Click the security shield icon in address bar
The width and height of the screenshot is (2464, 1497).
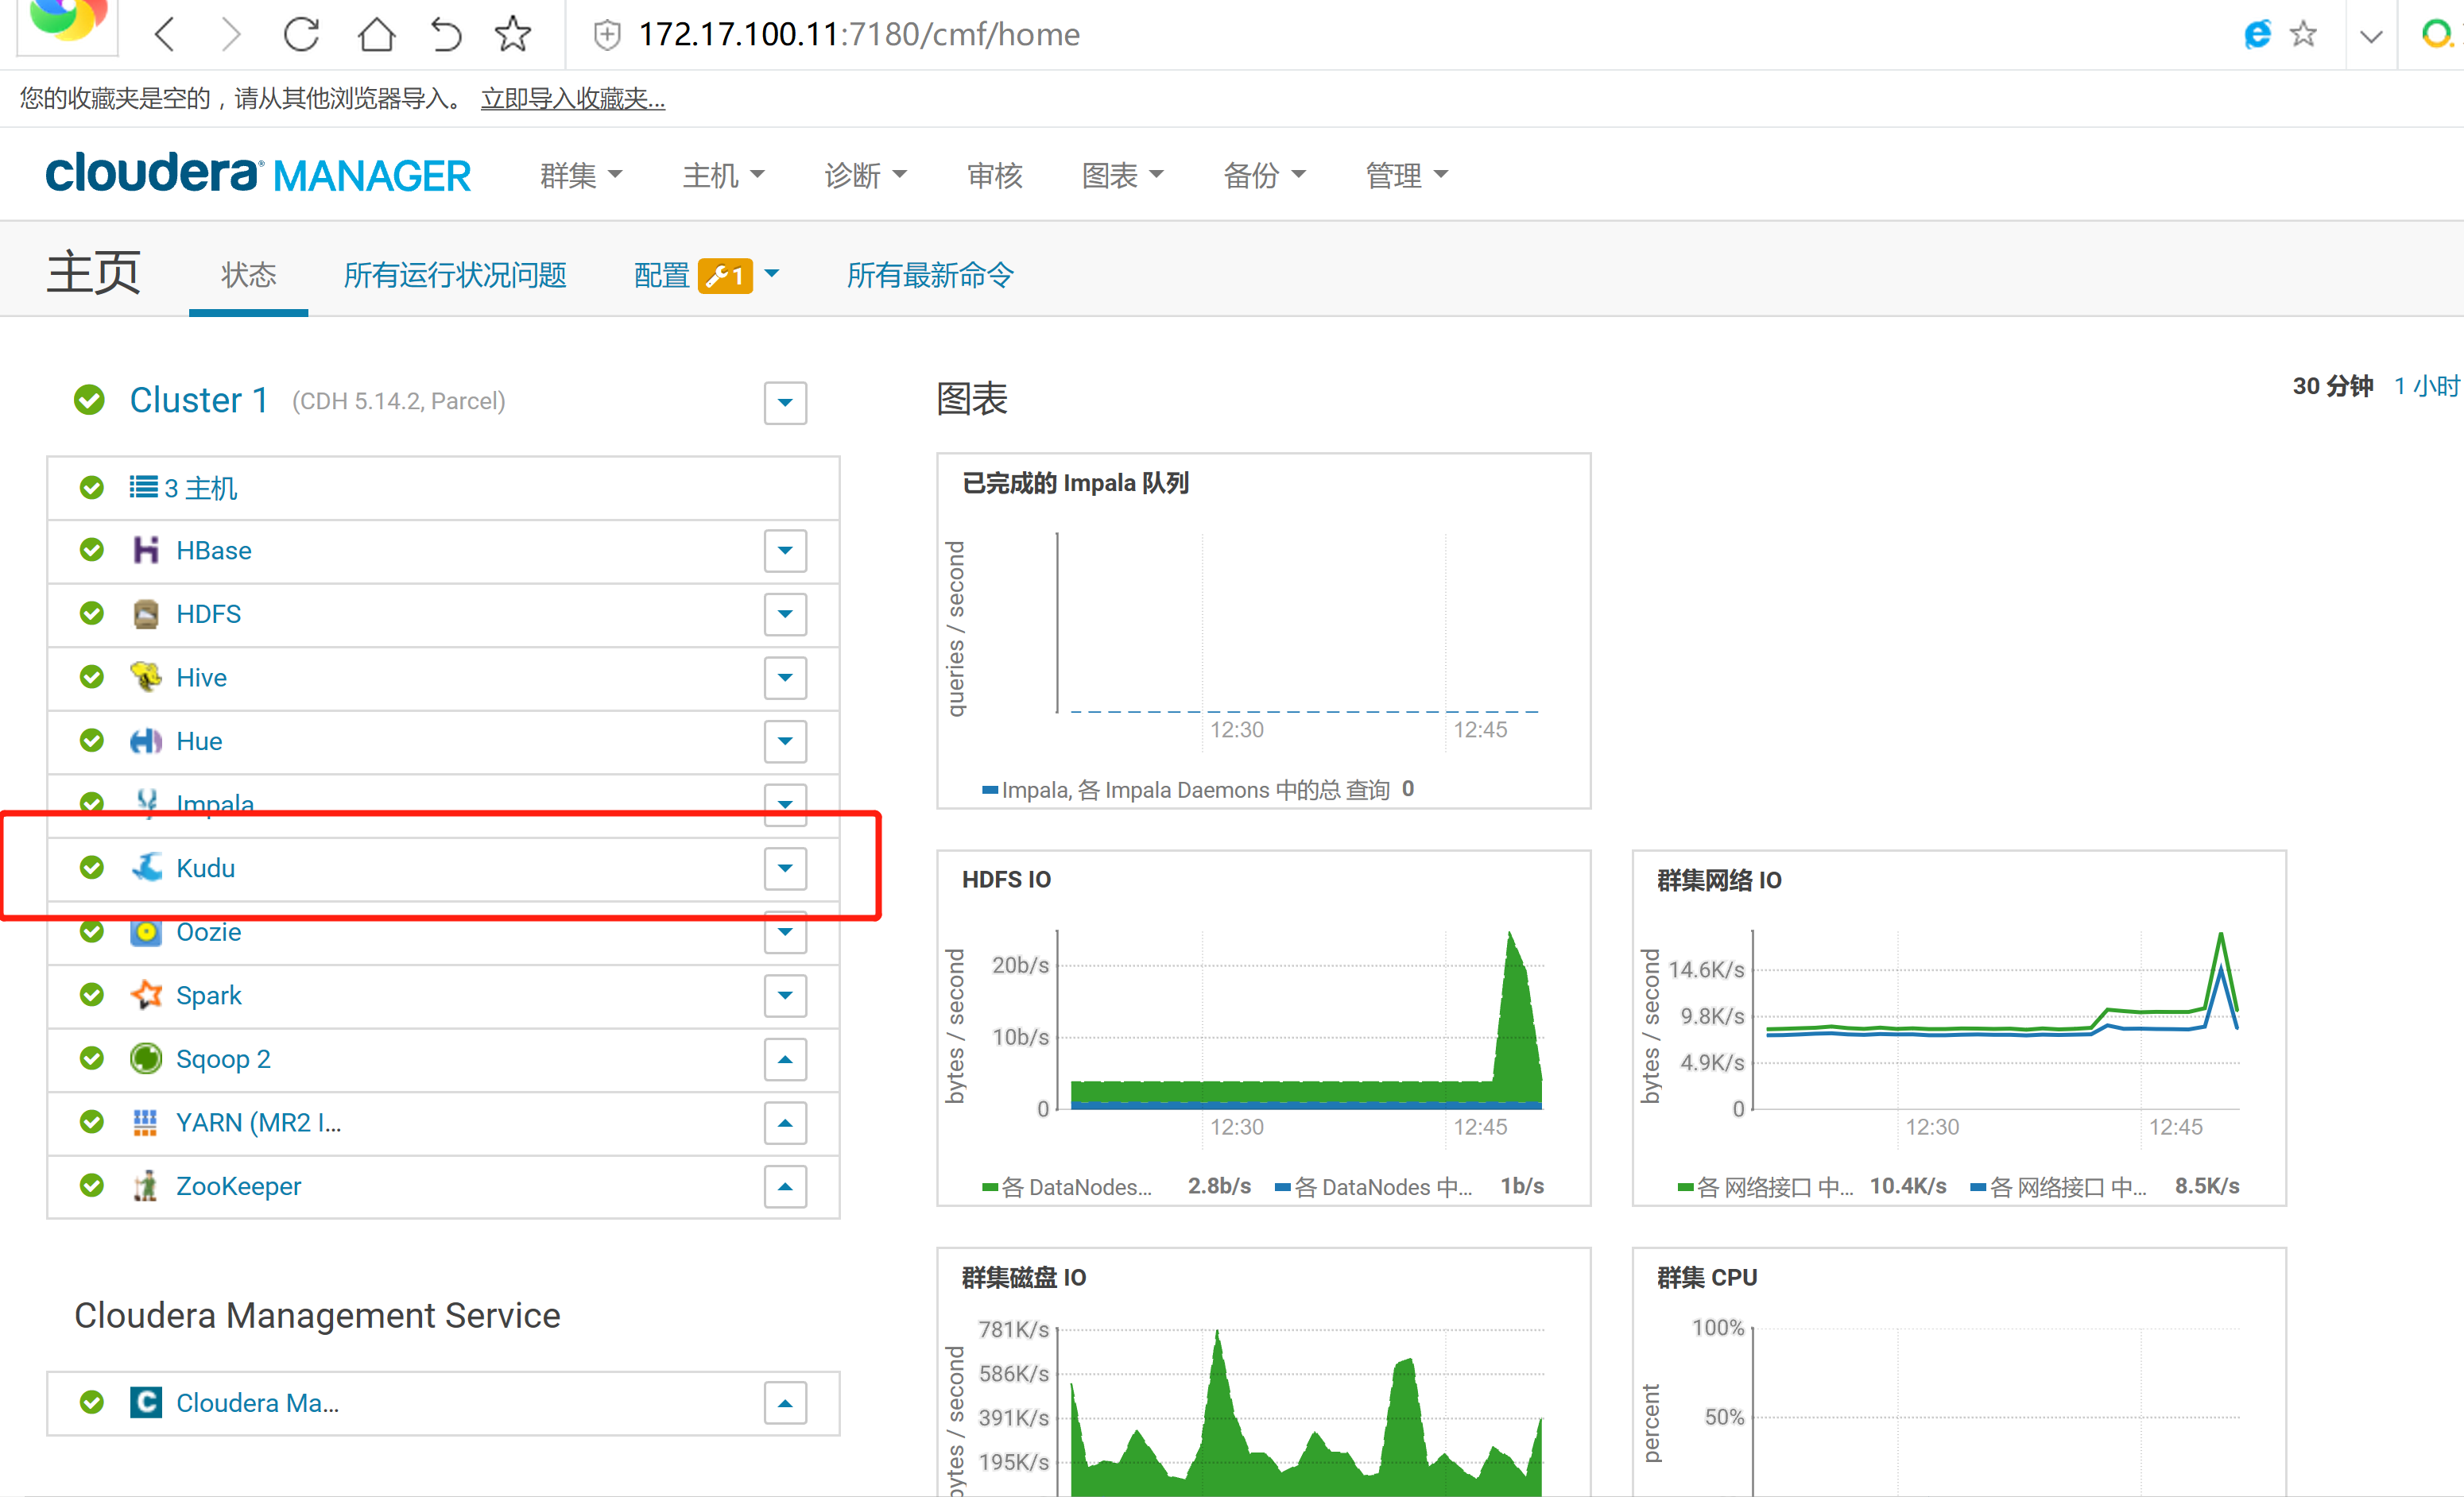pyautogui.click(x=606, y=35)
